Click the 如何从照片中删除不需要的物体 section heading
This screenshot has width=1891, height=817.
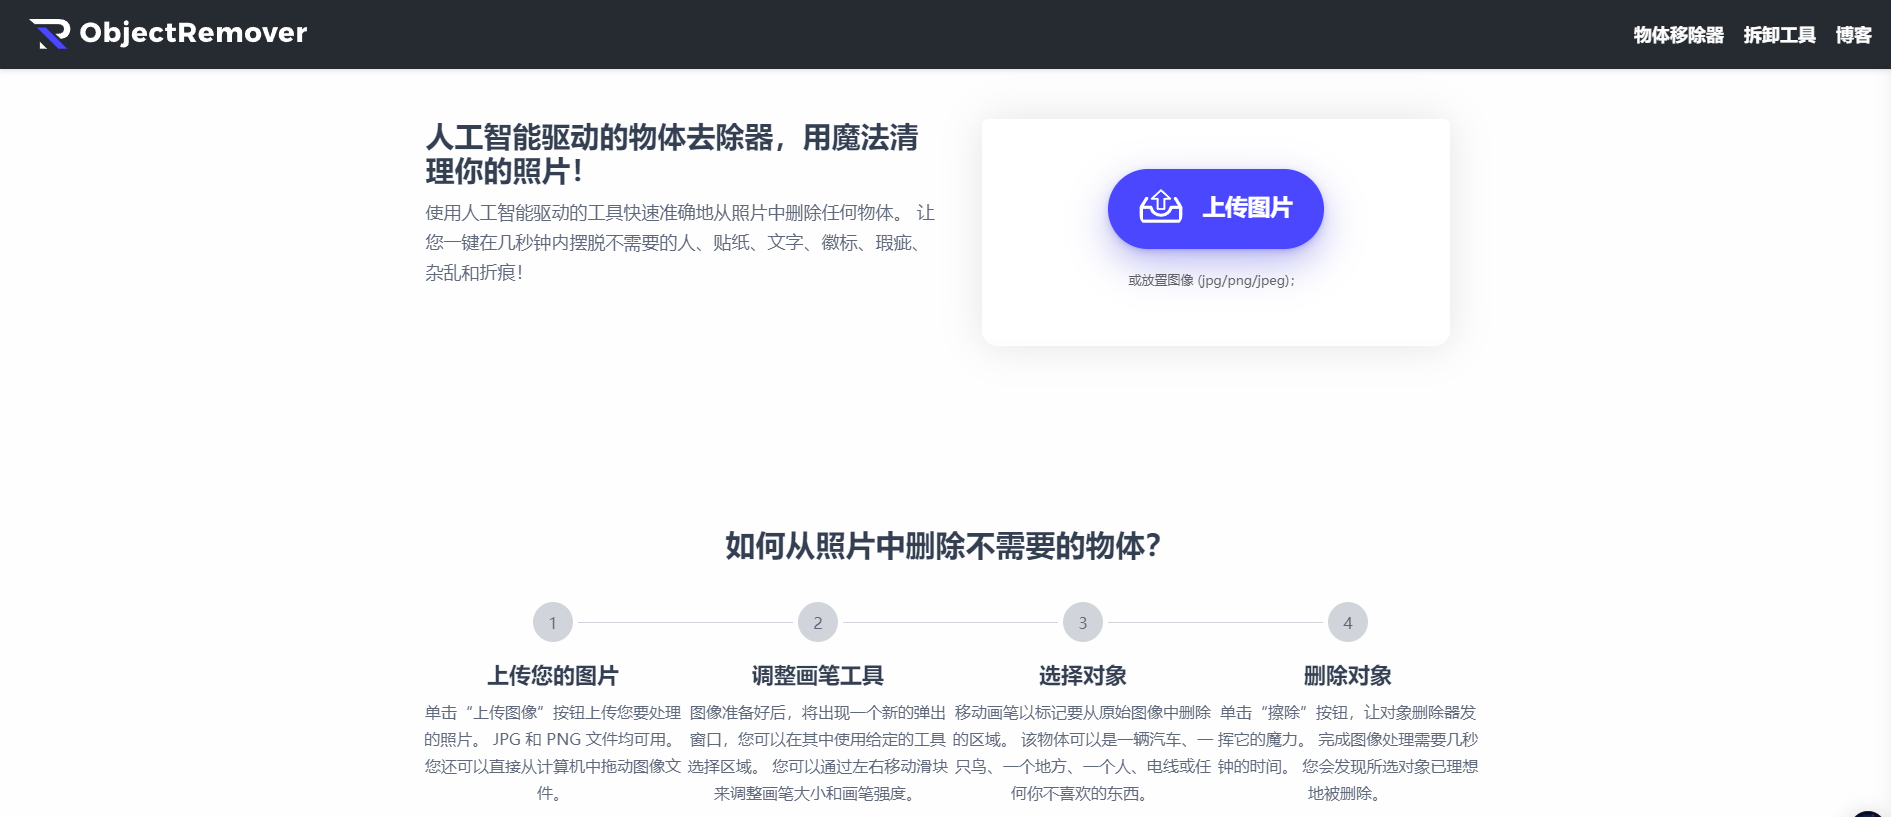942,546
